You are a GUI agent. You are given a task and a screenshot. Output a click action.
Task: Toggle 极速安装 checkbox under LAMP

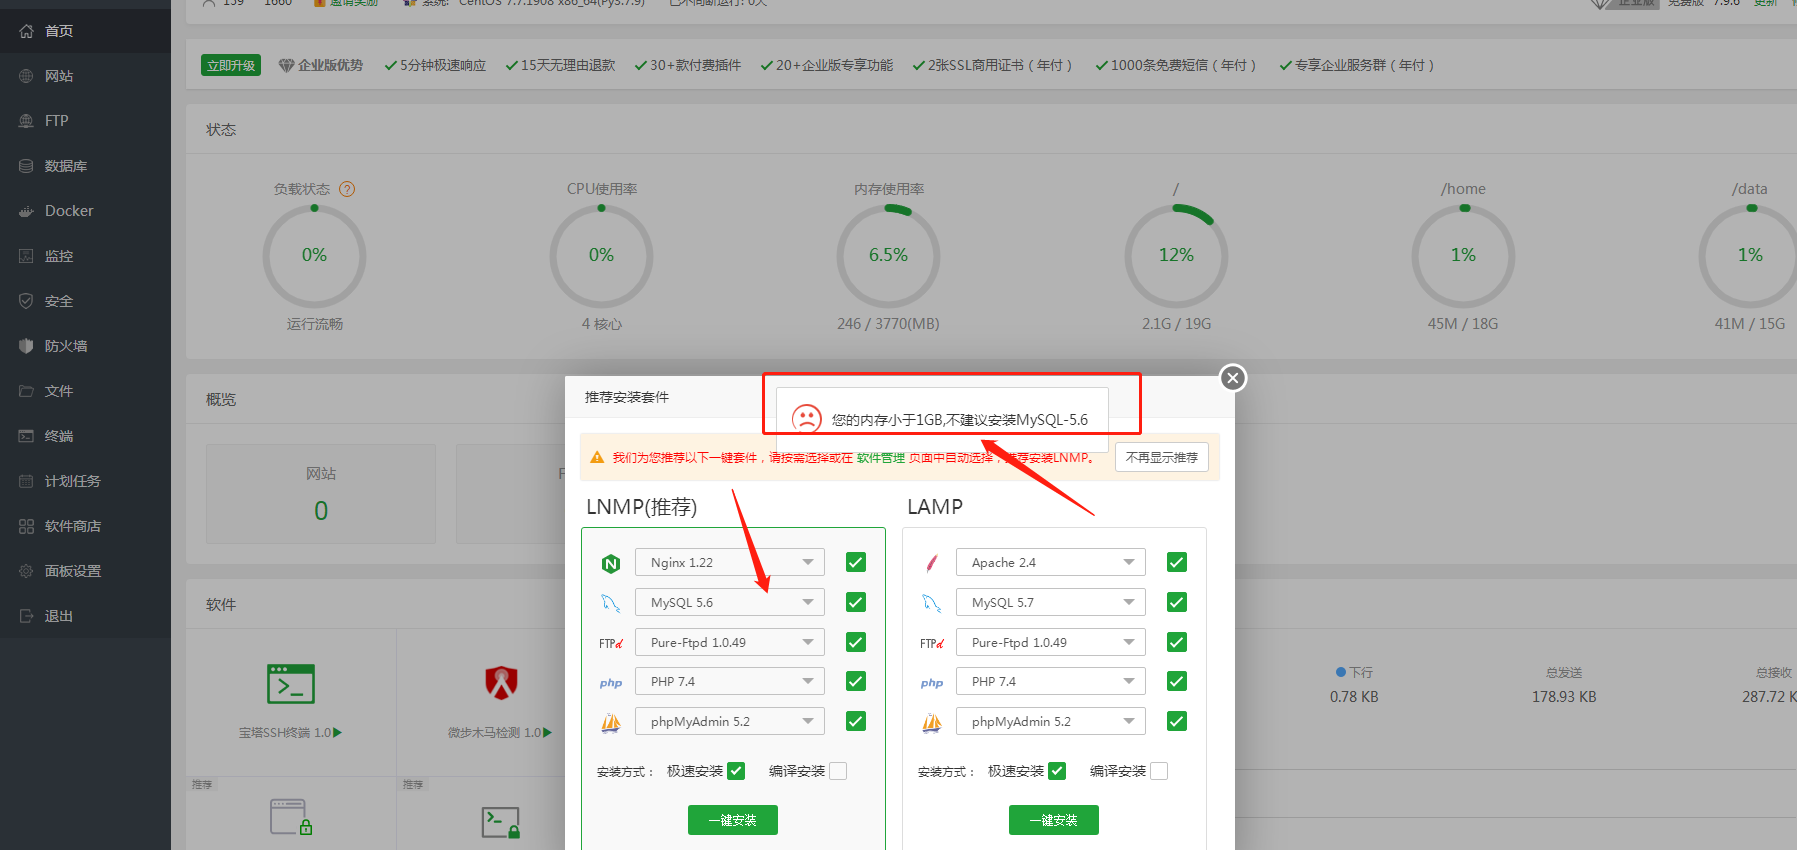pos(1057,771)
